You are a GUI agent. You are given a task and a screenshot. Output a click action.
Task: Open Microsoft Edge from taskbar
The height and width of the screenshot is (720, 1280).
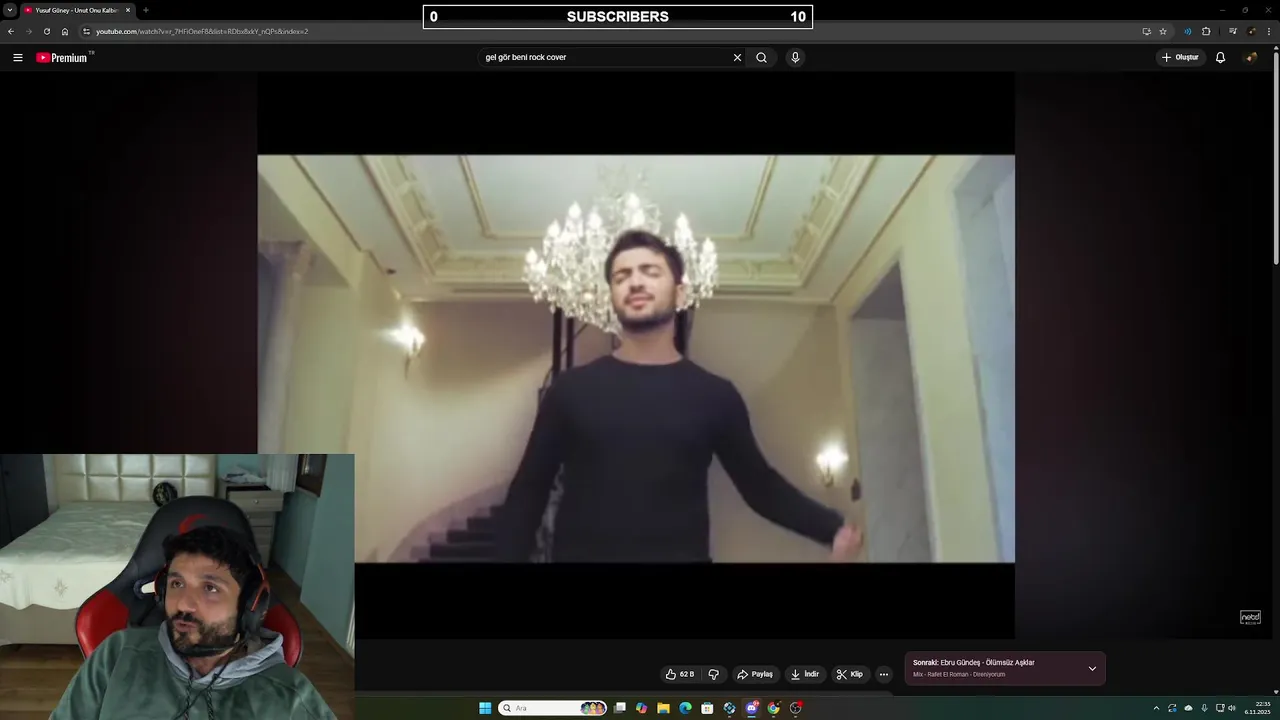click(x=685, y=708)
